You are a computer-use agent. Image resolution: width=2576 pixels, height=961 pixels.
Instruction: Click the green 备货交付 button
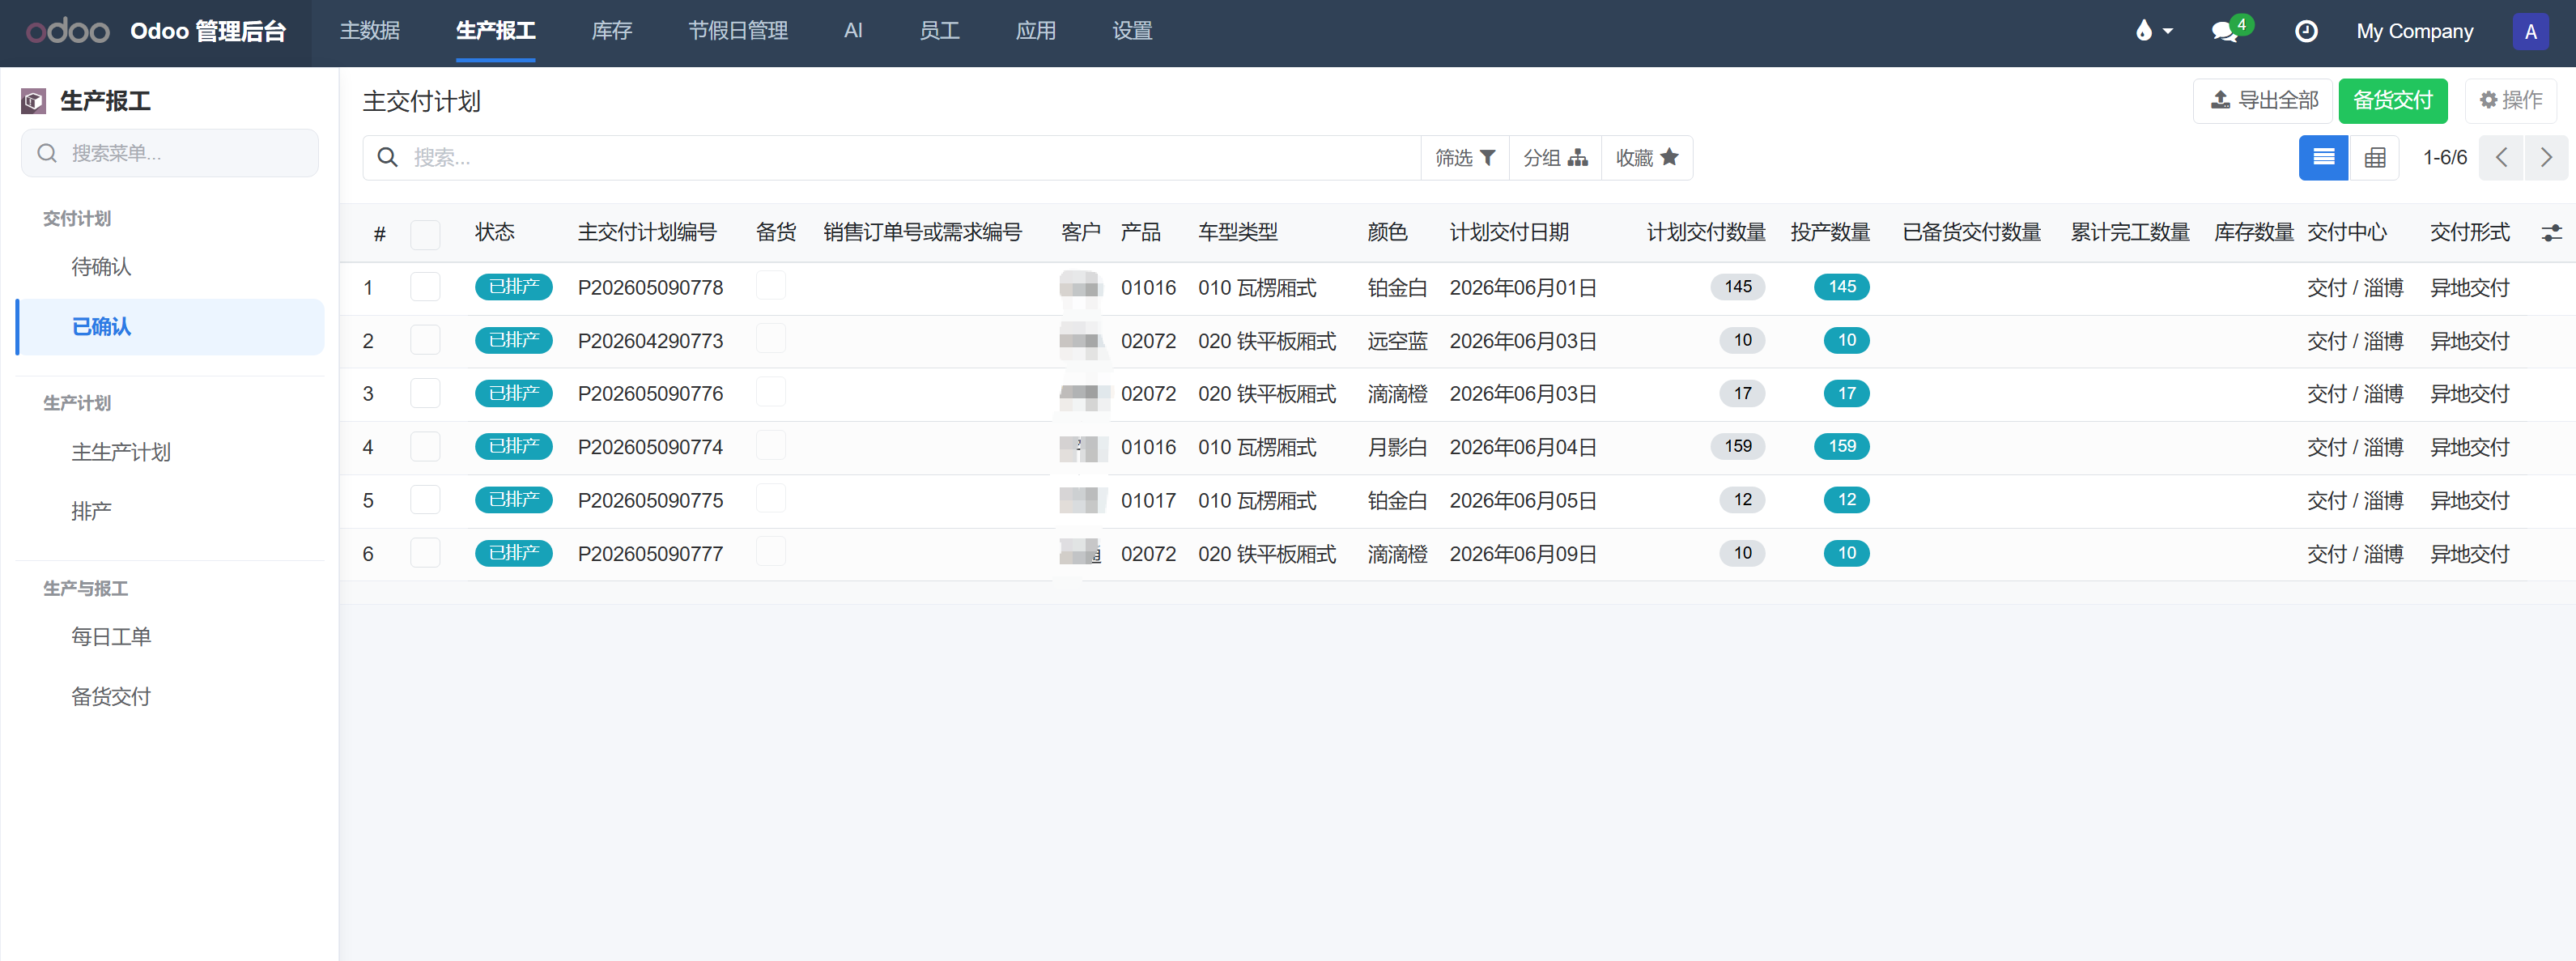coord(2392,100)
